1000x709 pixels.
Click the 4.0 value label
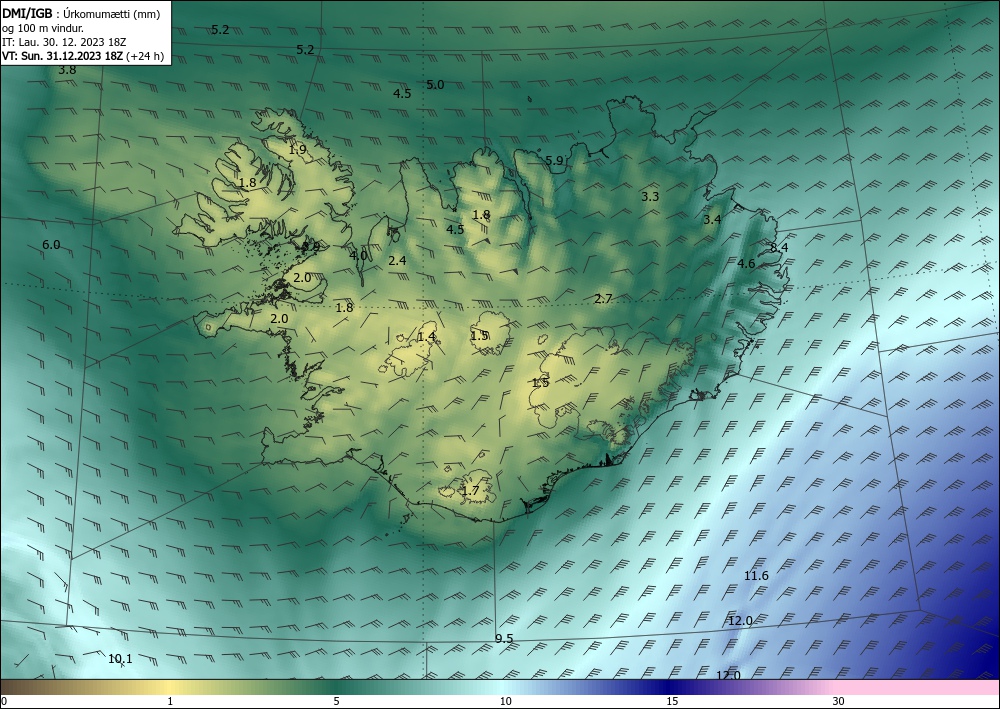(x=358, y=255)
